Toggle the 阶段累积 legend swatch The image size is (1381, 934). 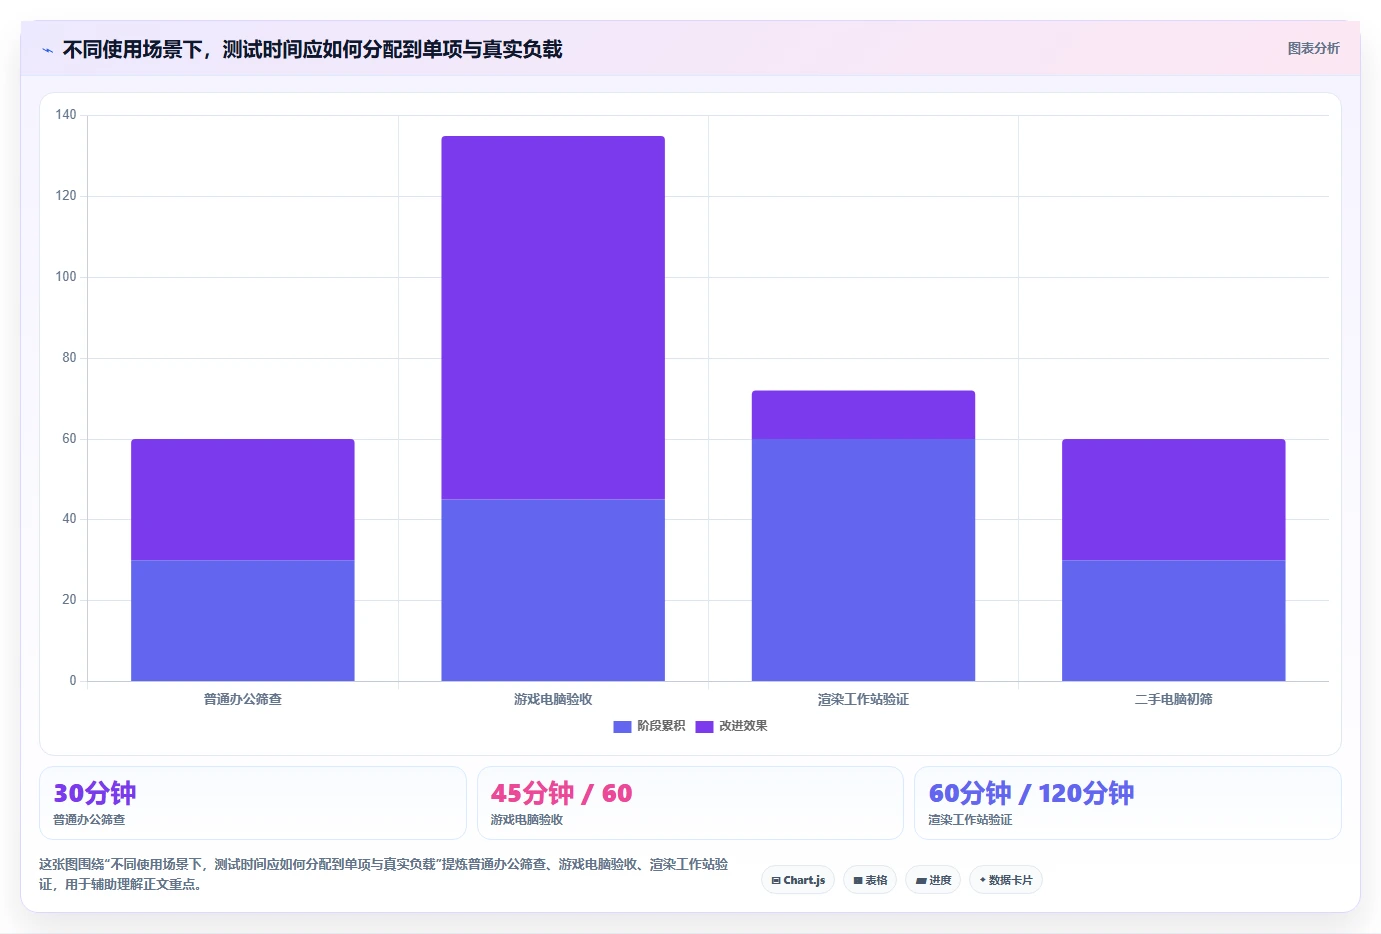point(622,727)
